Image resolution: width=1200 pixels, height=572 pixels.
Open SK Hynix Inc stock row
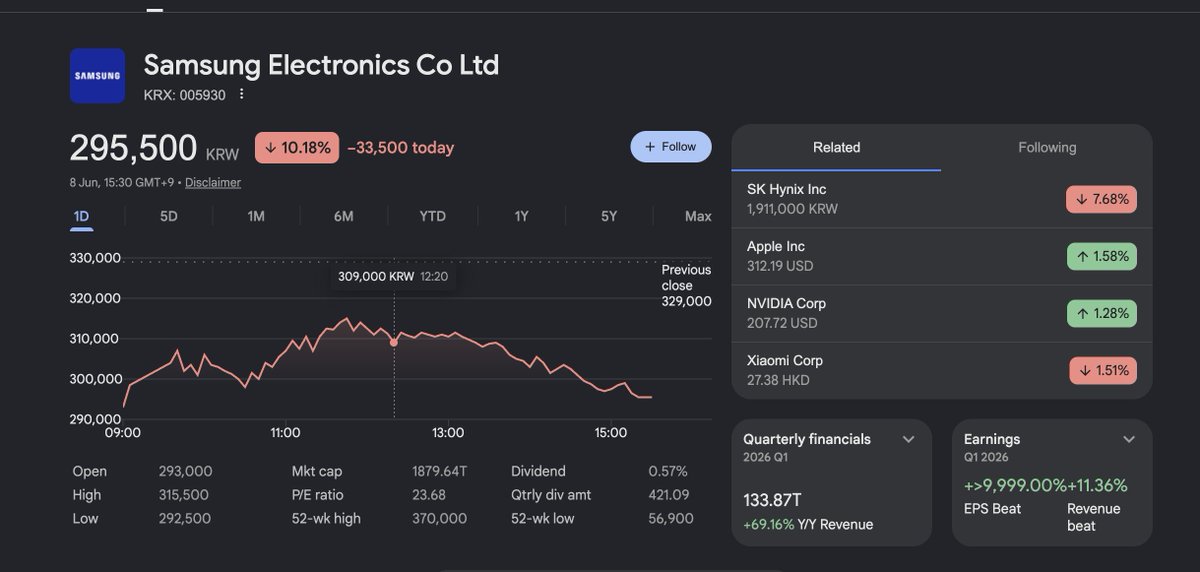[942, 199]
